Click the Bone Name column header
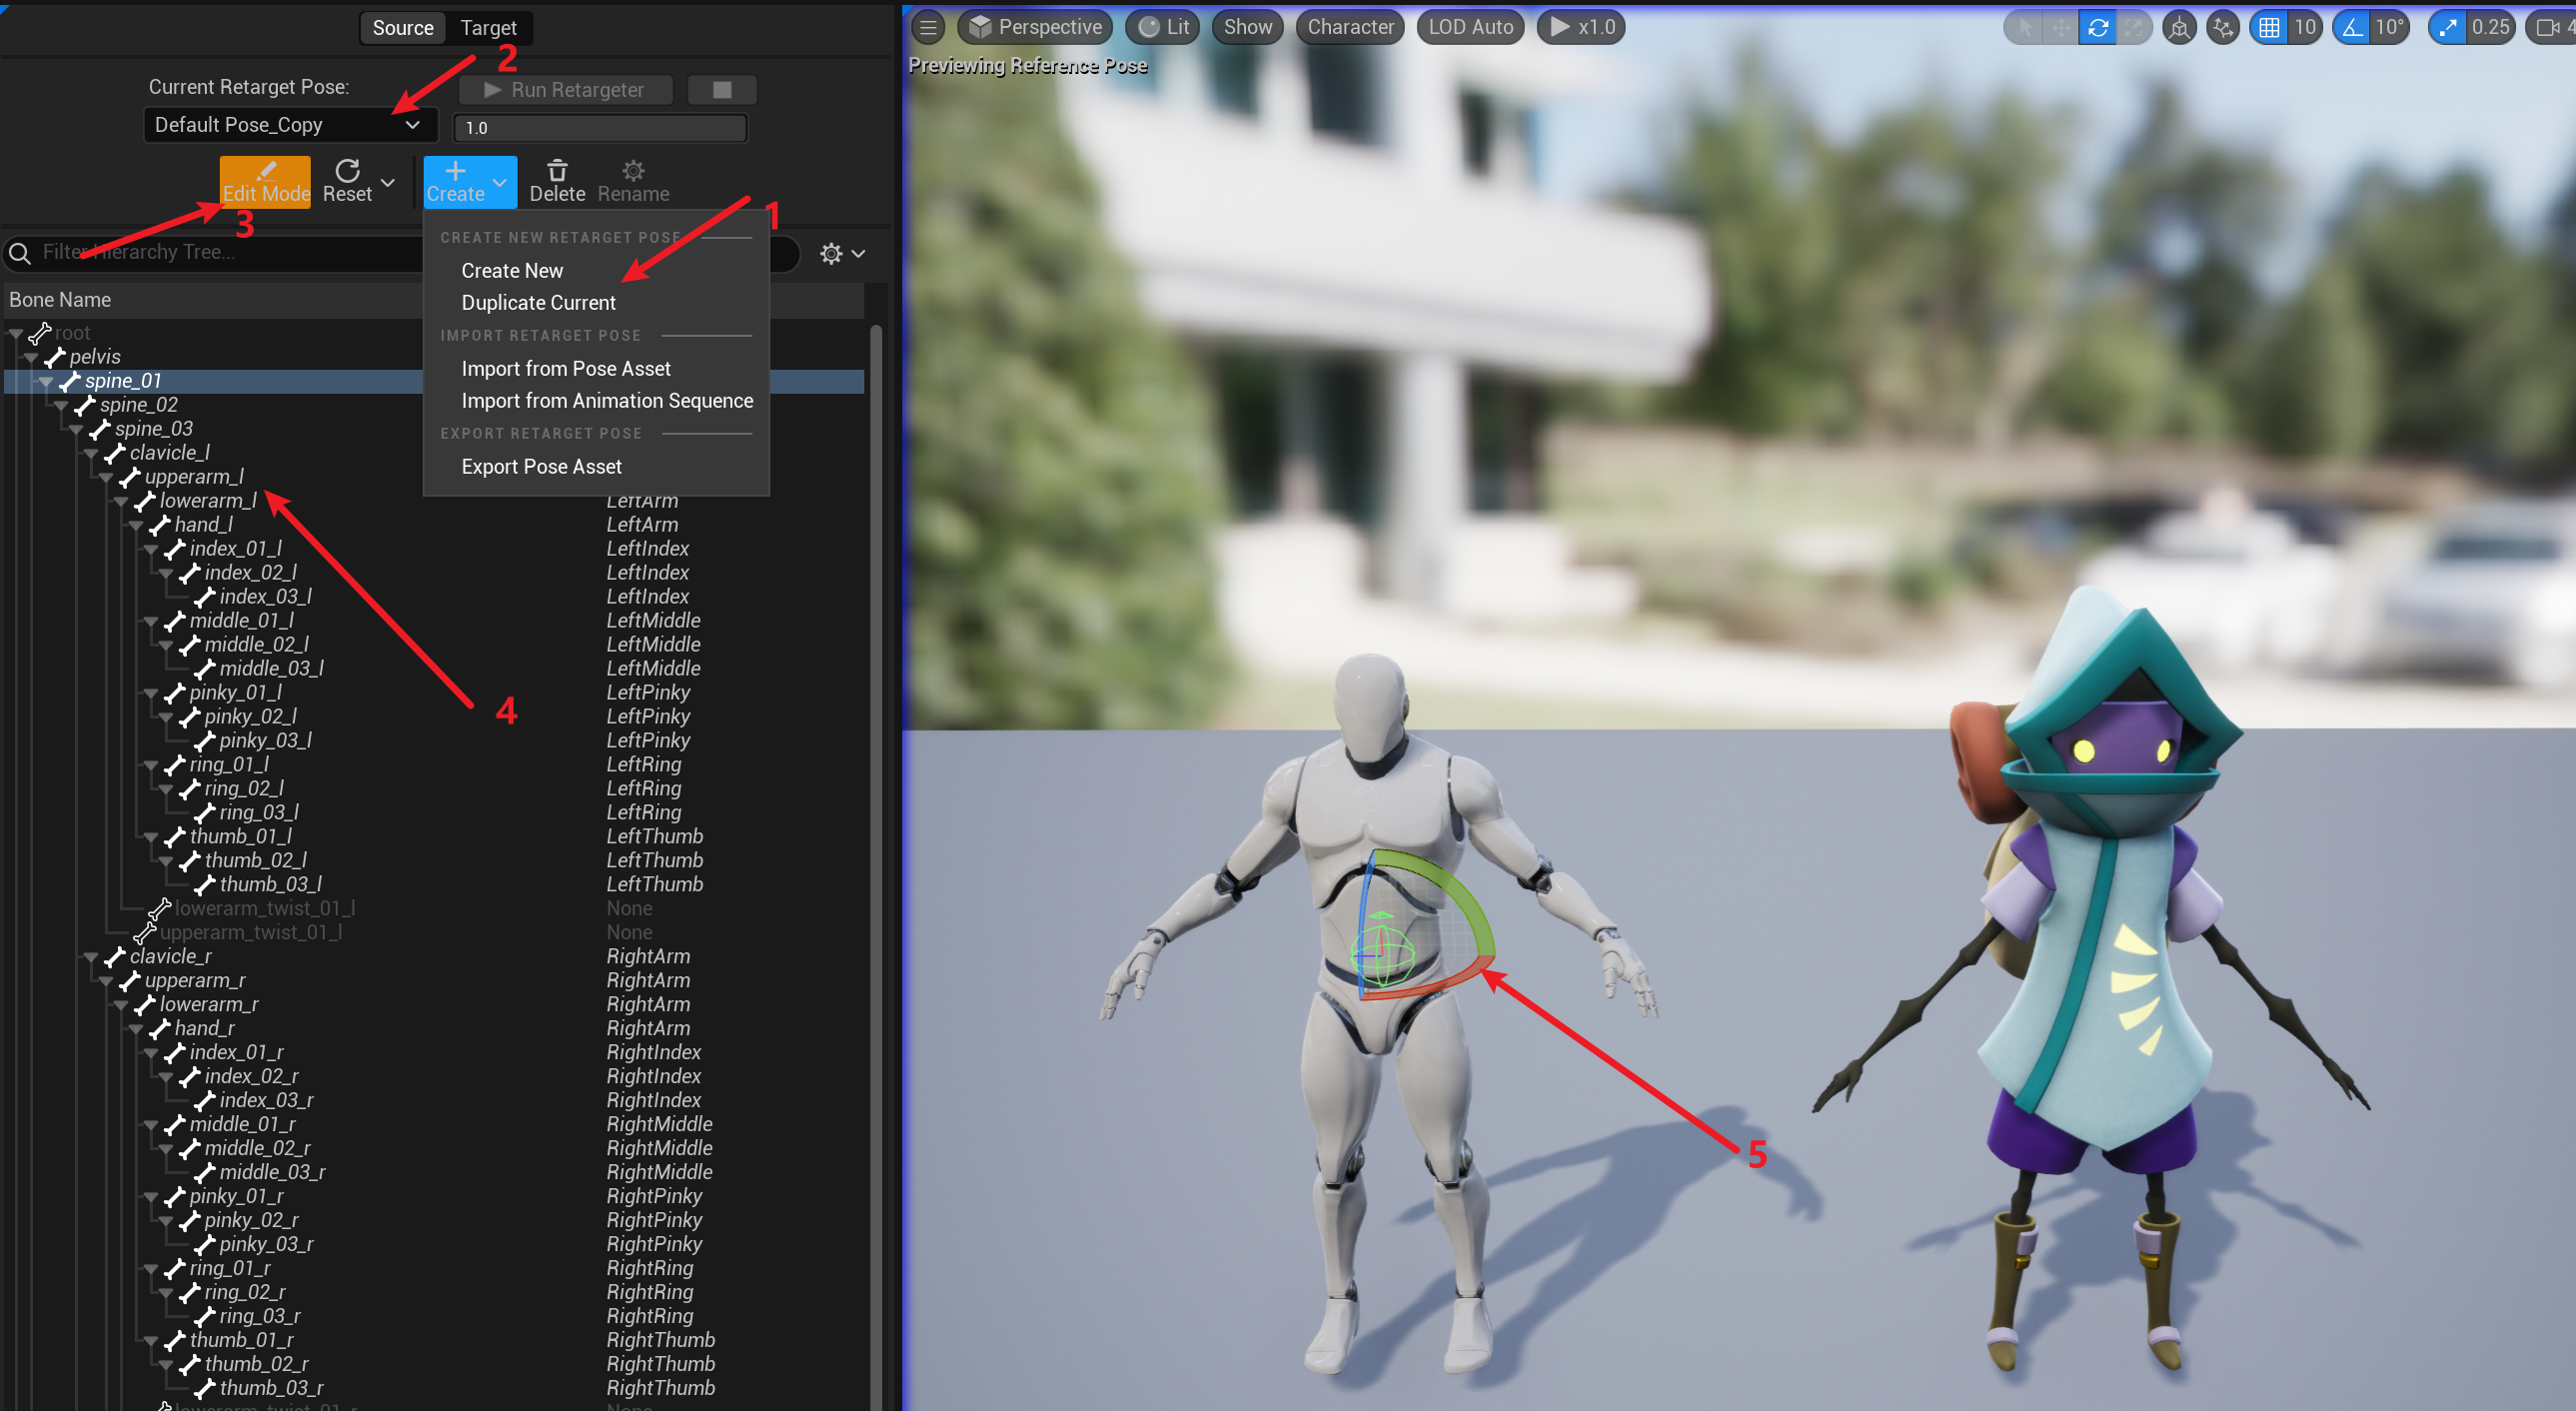Viewport: 2576px width, 1411px height. click(x=60, y=300)
